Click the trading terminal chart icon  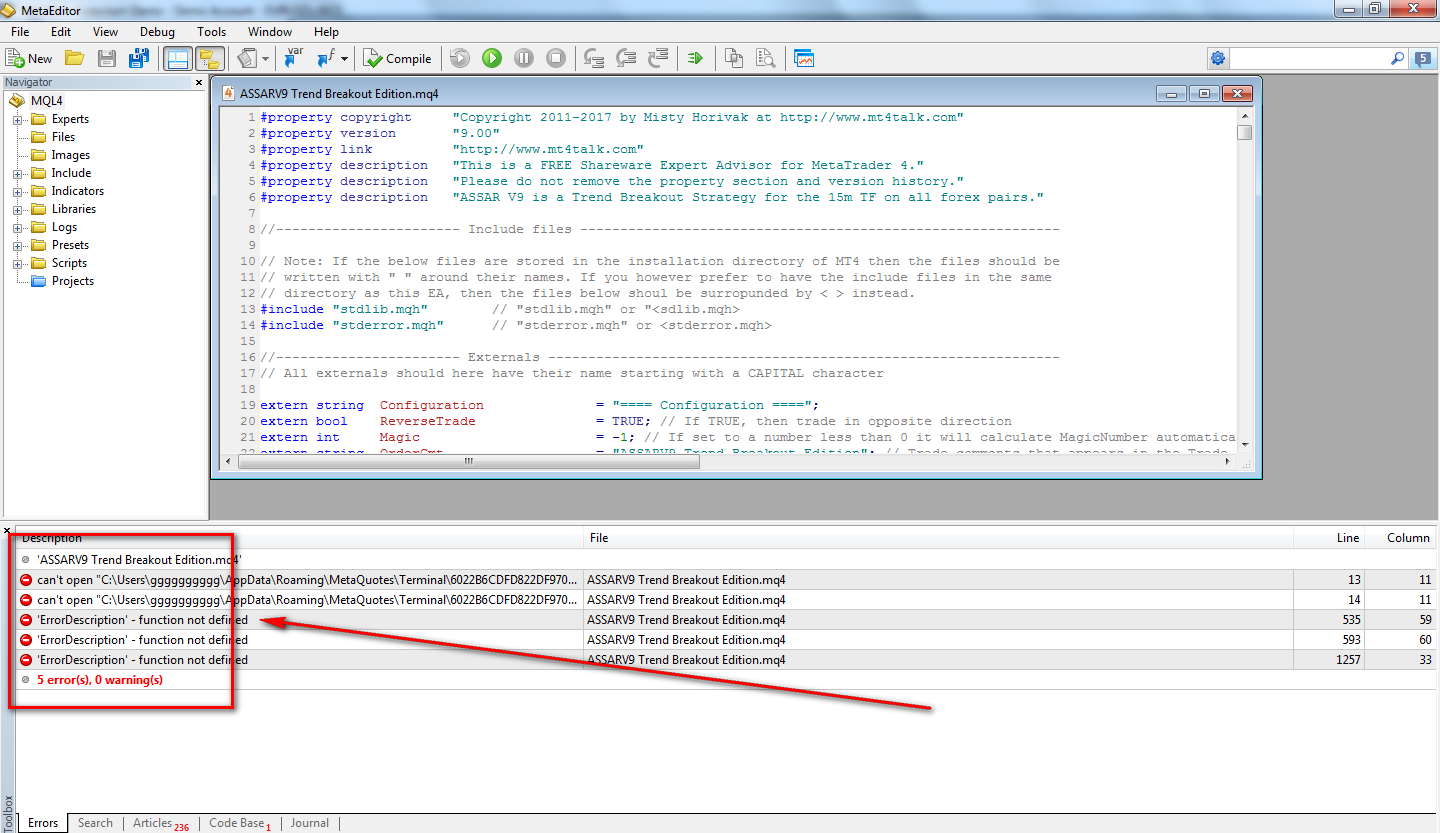pyautogui.click(x=804, y=58)
